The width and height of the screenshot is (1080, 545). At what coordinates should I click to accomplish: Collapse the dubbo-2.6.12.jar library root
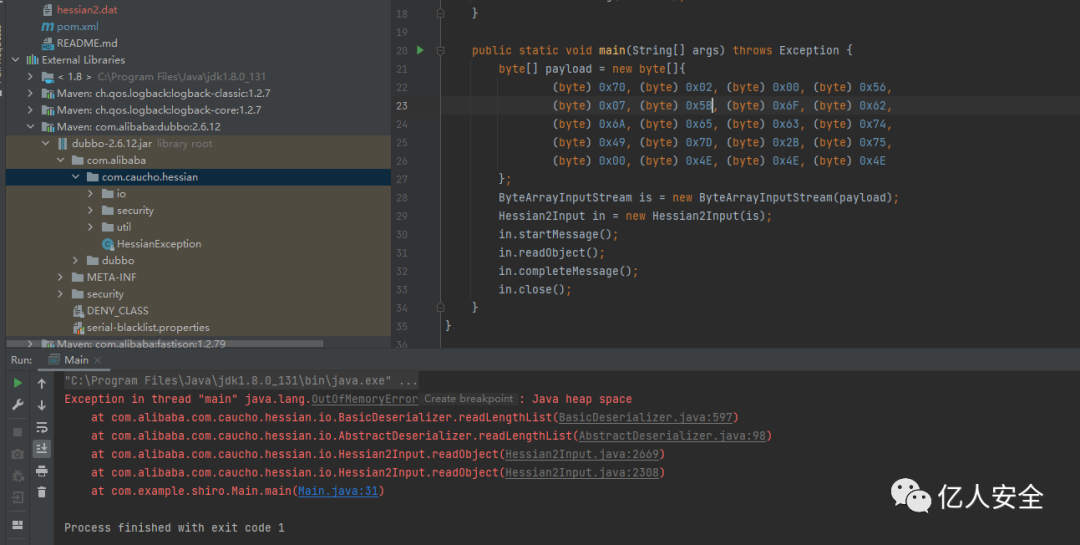(x=45, y=143)
